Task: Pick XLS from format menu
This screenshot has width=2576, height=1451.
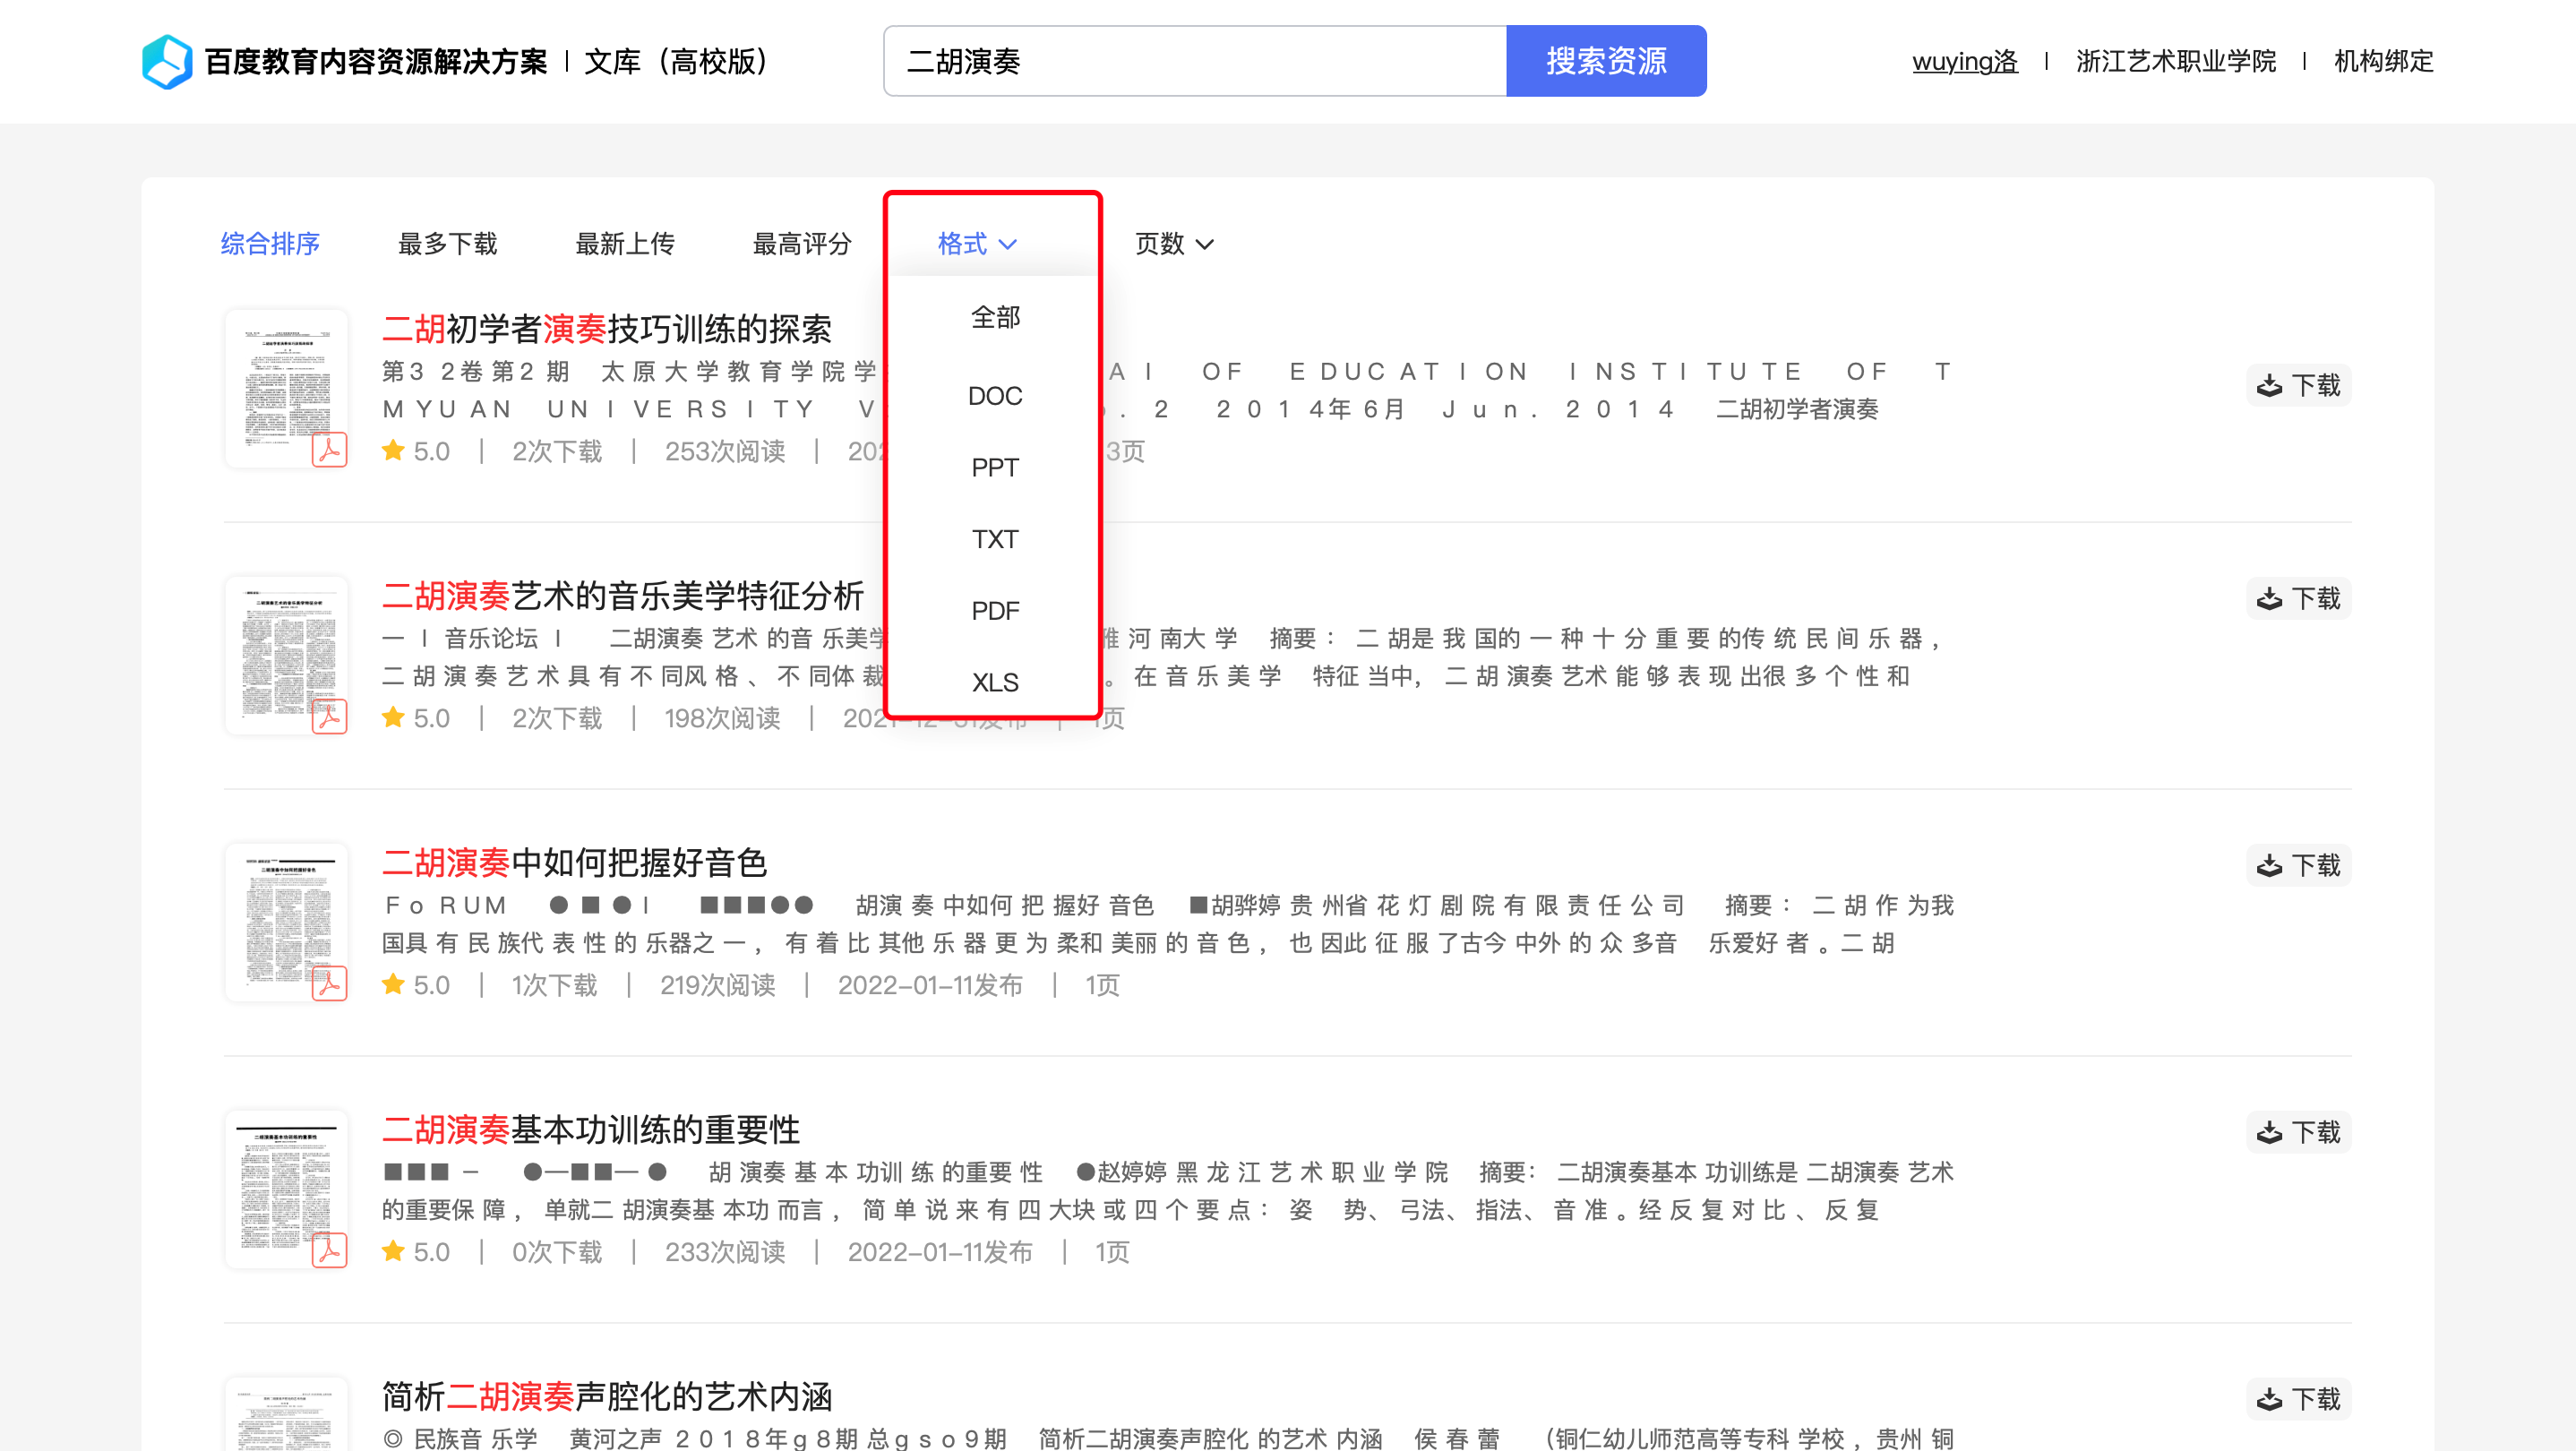Action: 994,682
